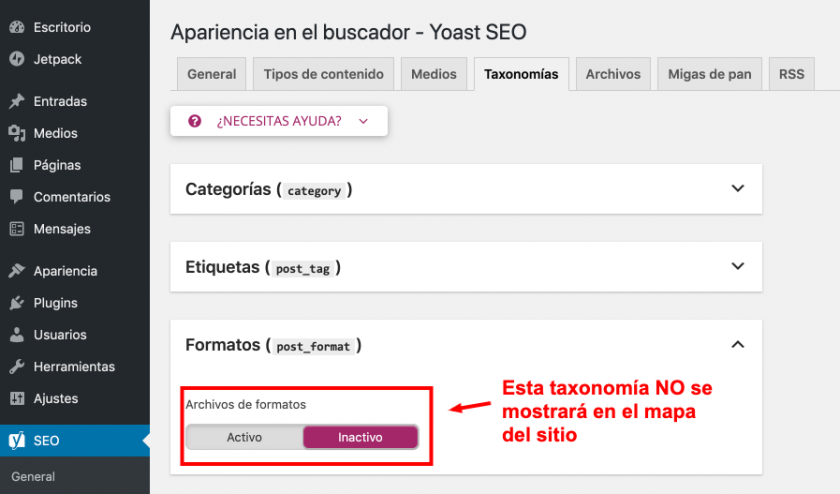Click the Escritorio dashboard icon
Screen dimensions: 840x494
click(17, 27)
